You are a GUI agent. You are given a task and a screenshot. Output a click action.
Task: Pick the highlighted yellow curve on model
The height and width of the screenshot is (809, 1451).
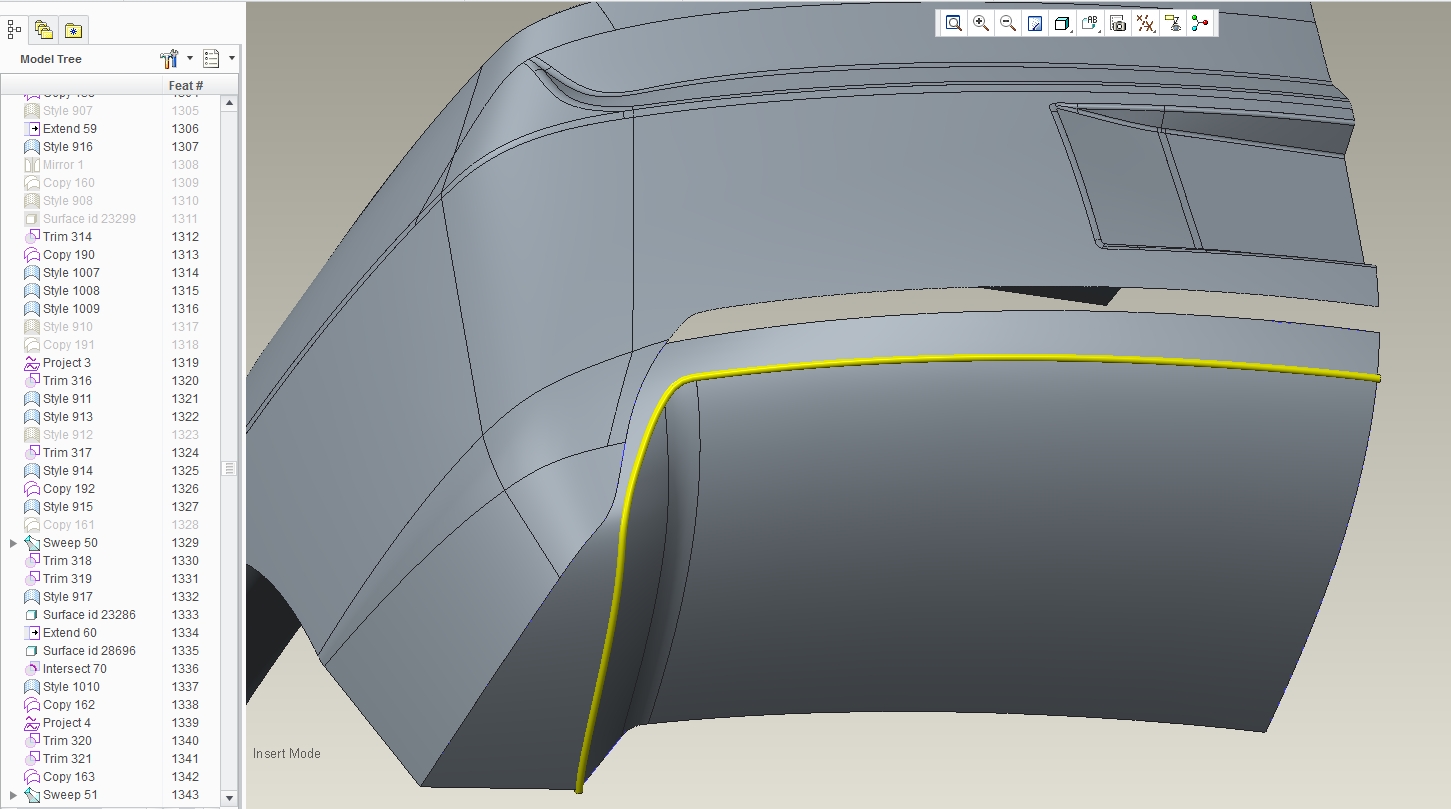[x=1000, y=359]
